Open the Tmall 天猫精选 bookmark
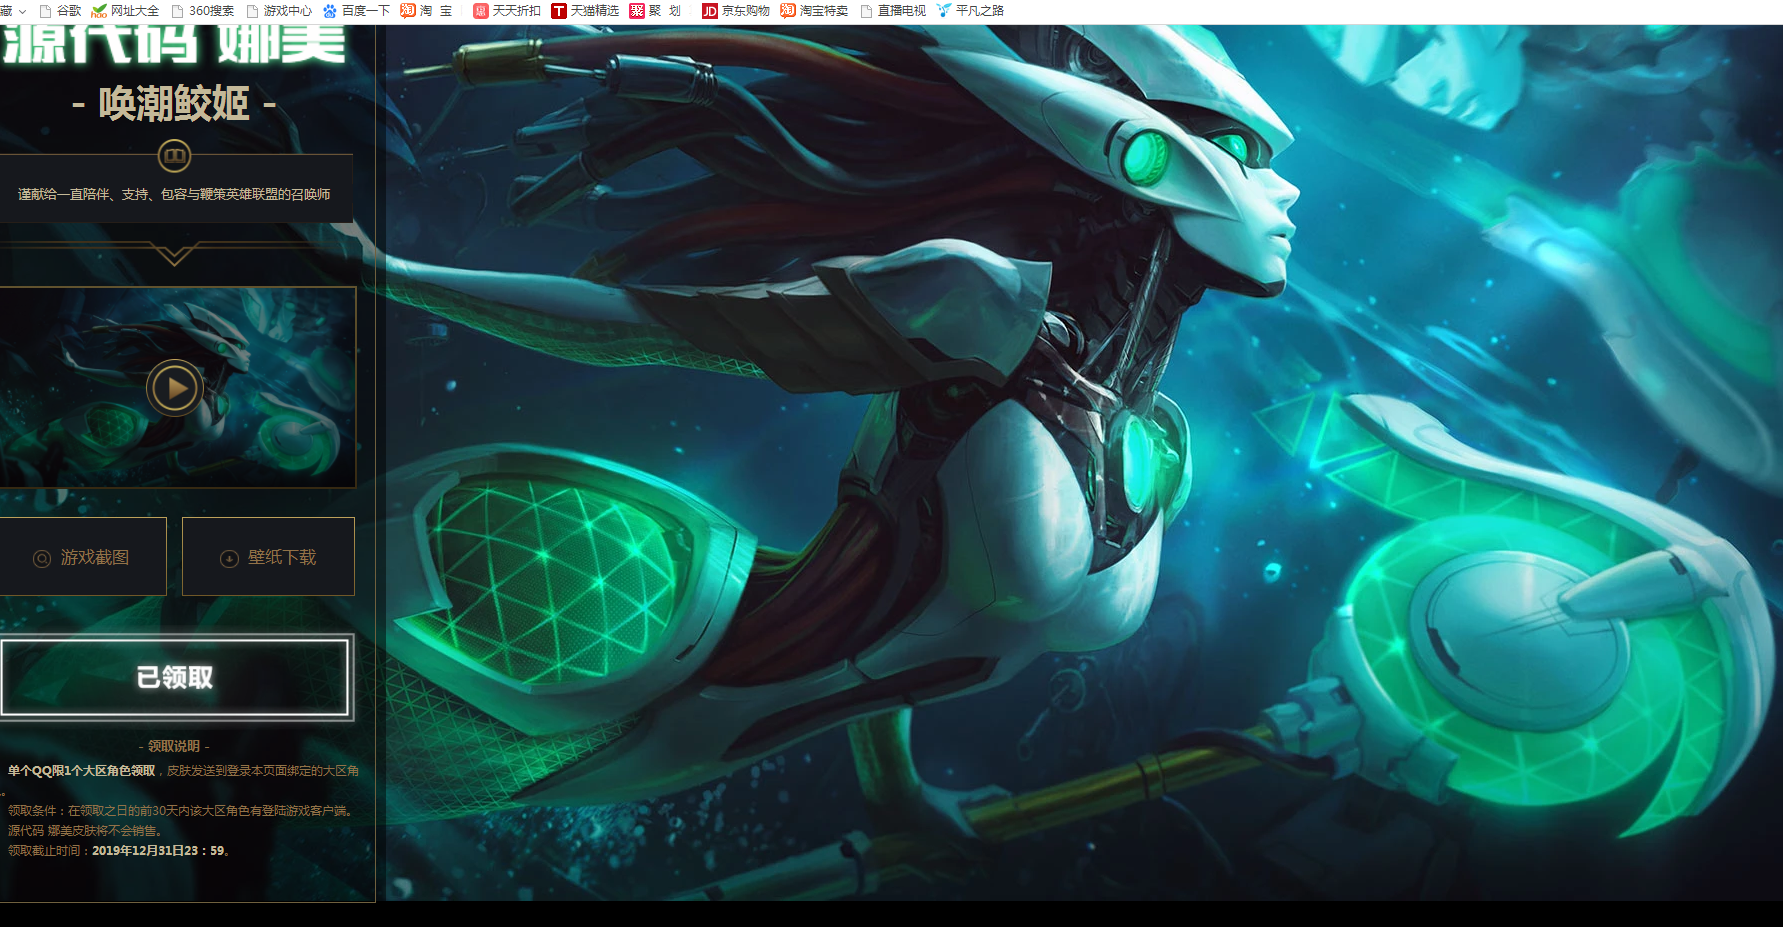Screen dimensions: 1783x927 (559, 11)
